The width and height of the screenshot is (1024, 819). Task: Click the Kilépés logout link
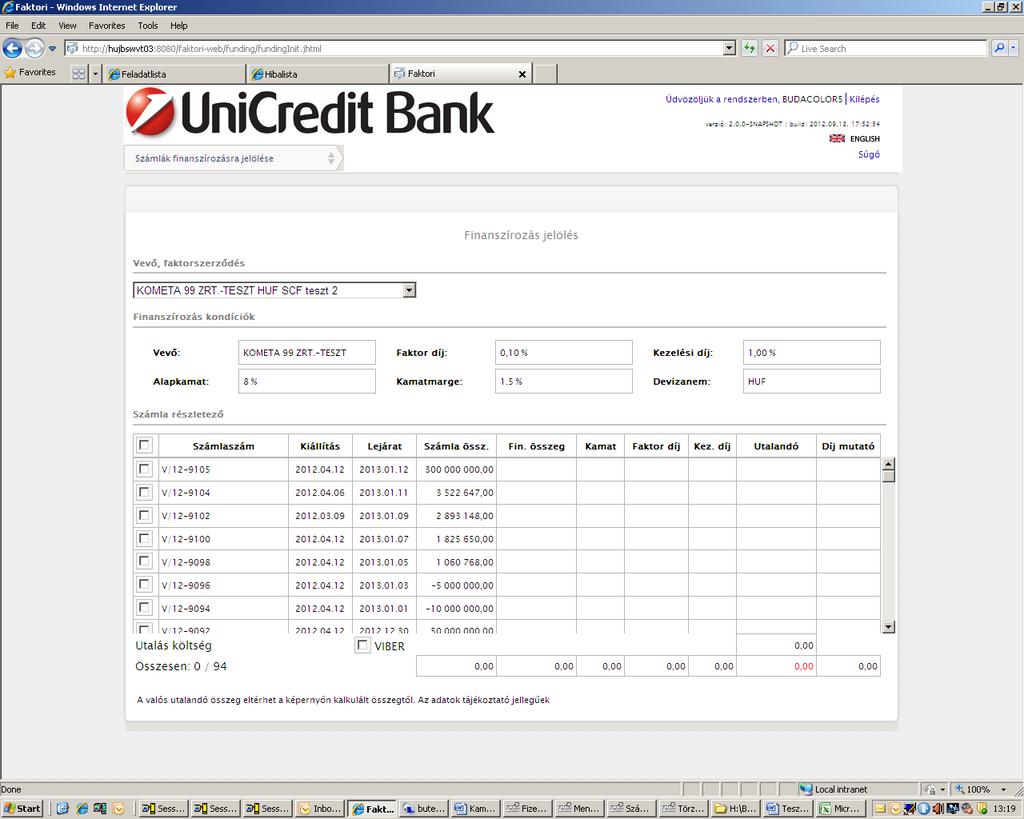864,99
